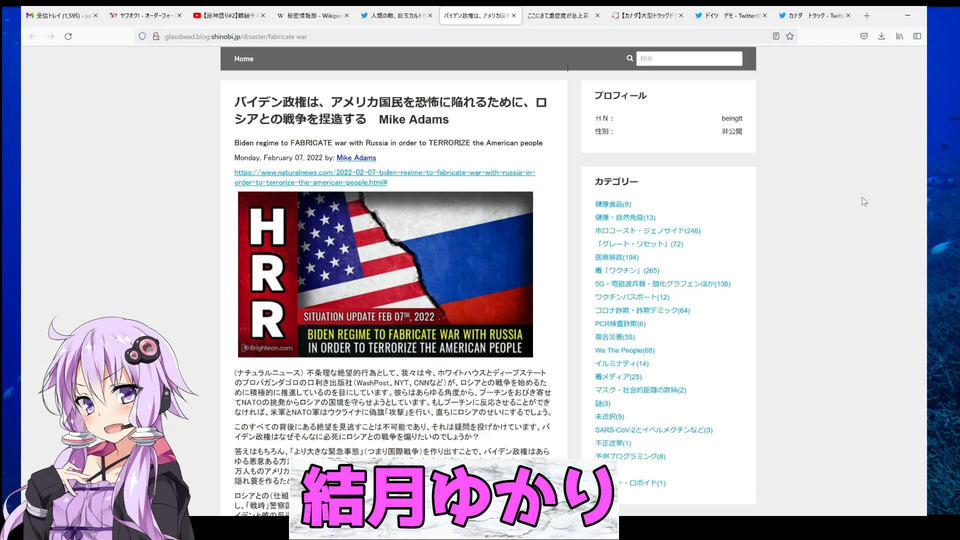Open 医療暴政(194) category

(x=617, y=257)
